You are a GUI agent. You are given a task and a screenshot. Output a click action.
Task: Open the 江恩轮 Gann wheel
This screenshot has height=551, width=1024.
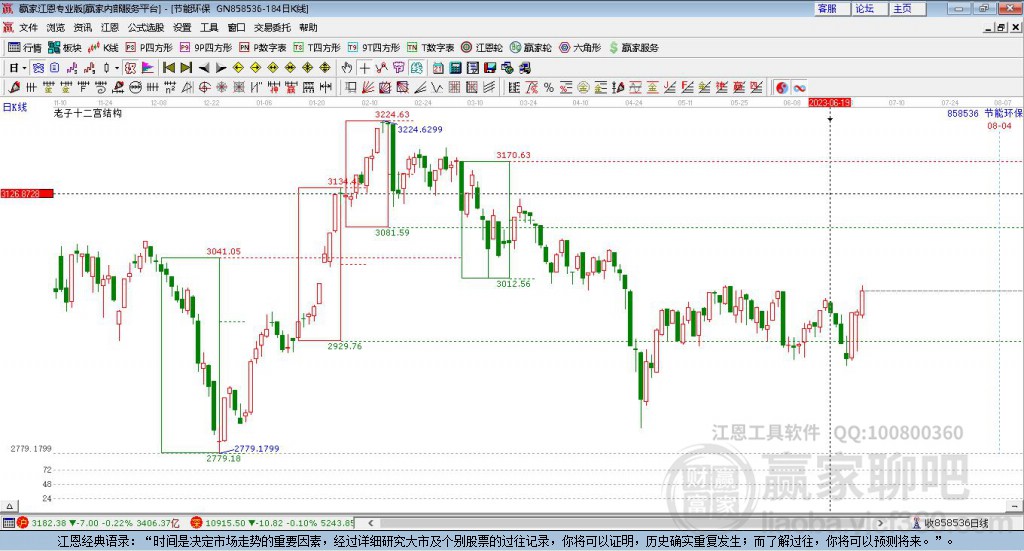pyautogui.click(x=482, y=48)
